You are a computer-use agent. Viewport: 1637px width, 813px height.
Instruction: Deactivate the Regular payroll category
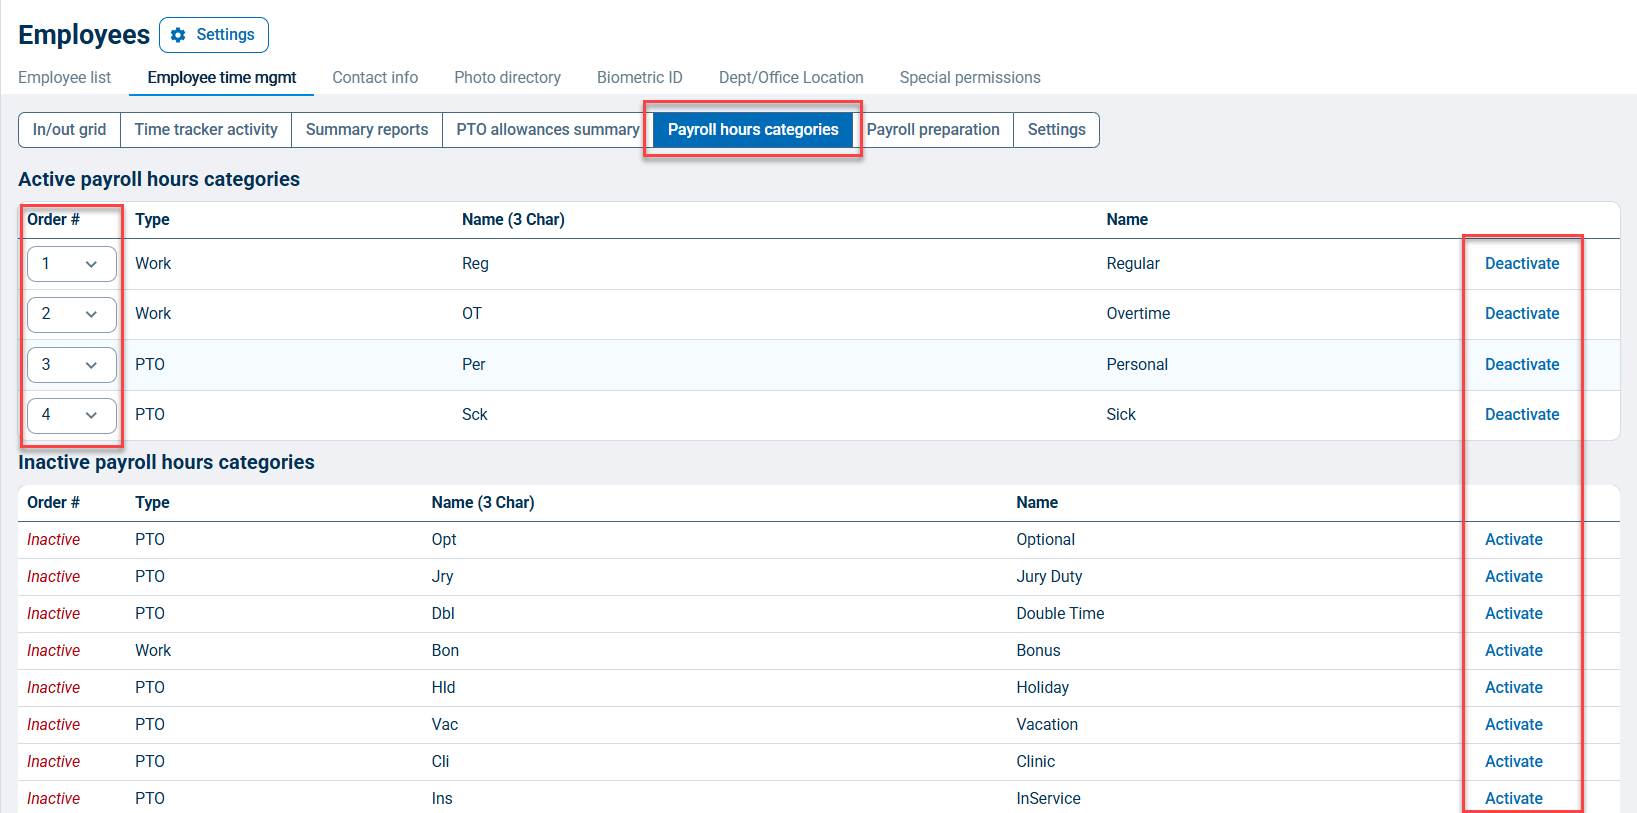coord(1522,264)
